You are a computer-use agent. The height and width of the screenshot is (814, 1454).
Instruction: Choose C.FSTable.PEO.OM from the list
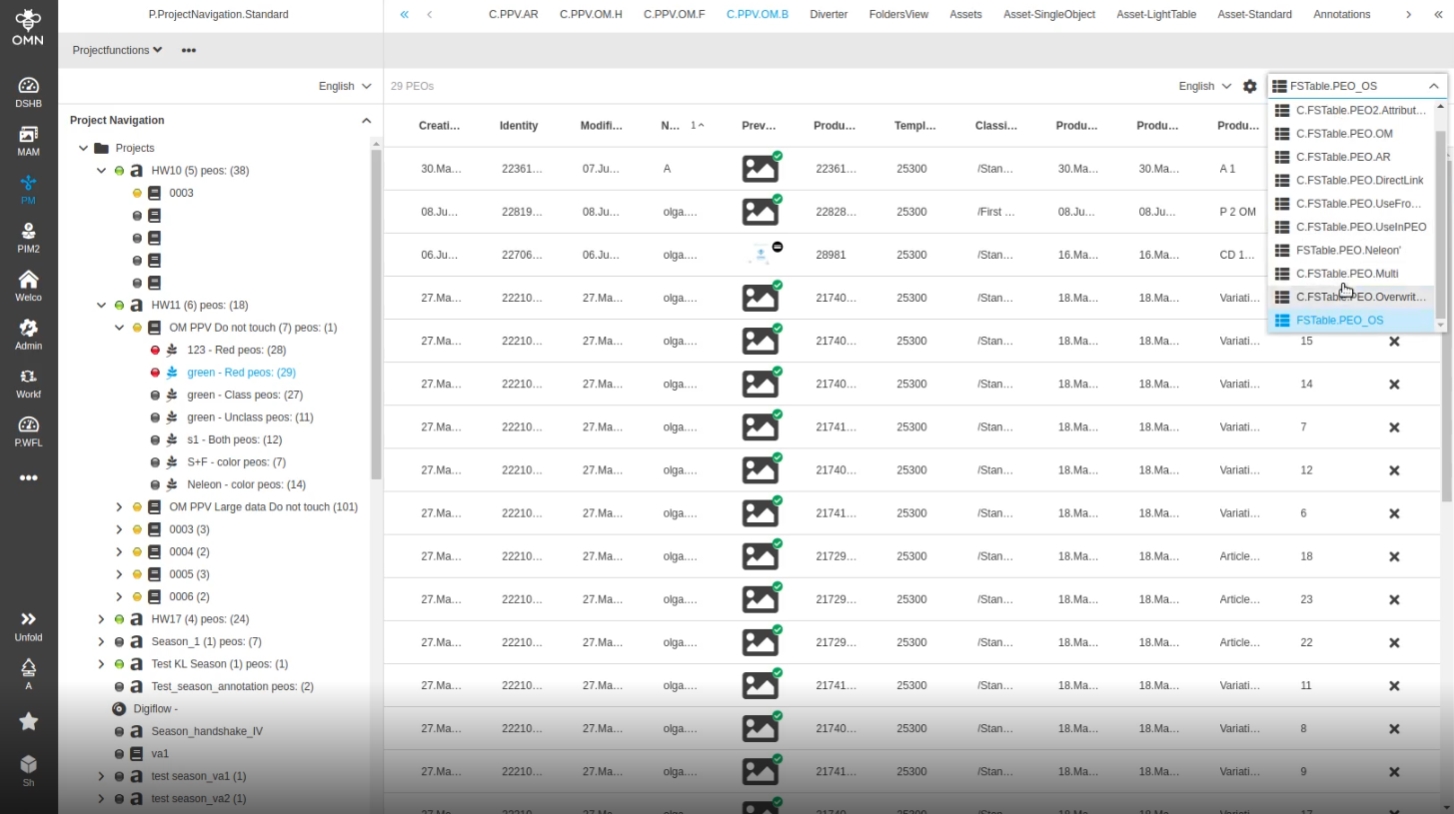tap(1352, 133)
